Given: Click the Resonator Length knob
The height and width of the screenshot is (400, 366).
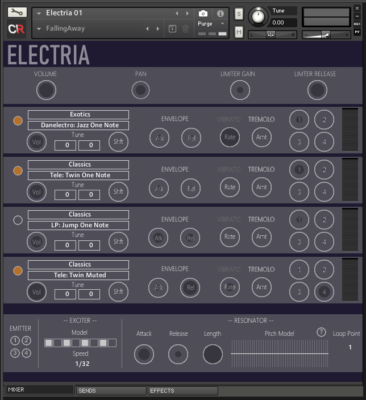Looking at the screenshot, I should tap(212, 354).
